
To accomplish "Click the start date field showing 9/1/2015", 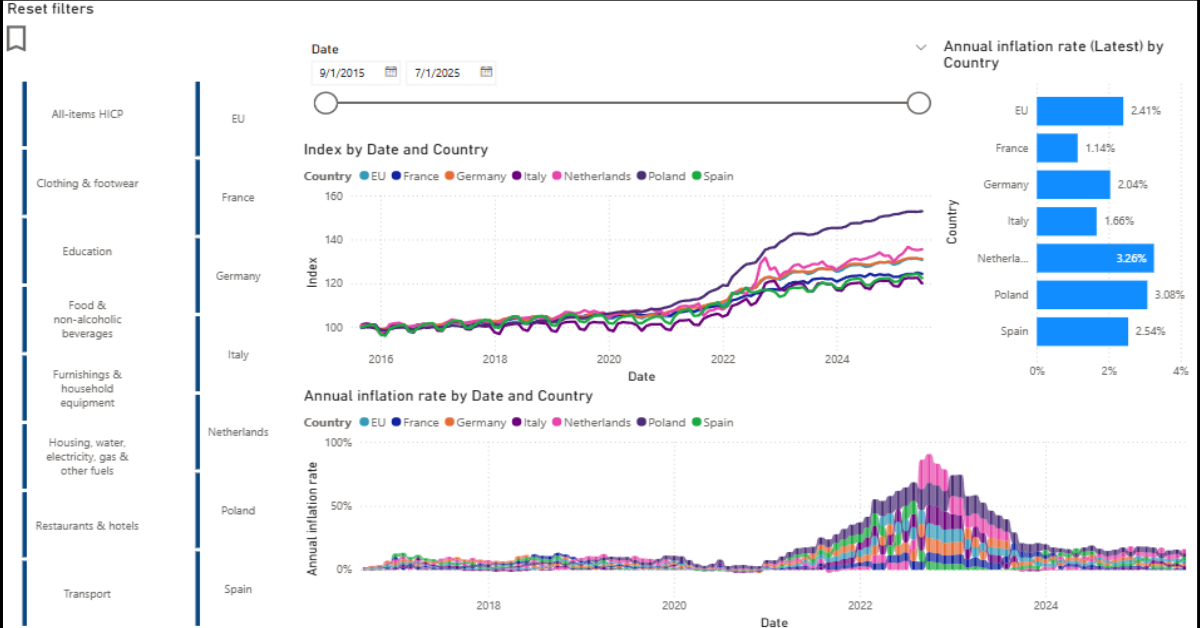I will (356, 73).
